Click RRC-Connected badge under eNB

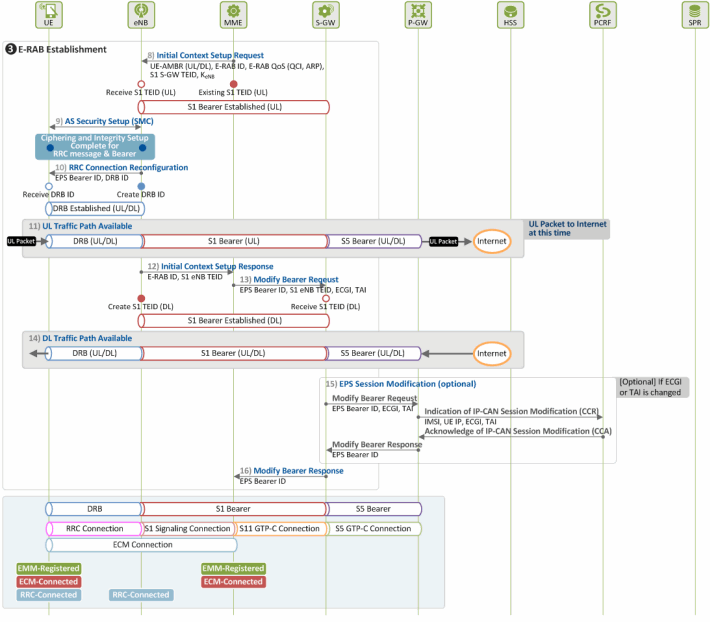(141, 595)
